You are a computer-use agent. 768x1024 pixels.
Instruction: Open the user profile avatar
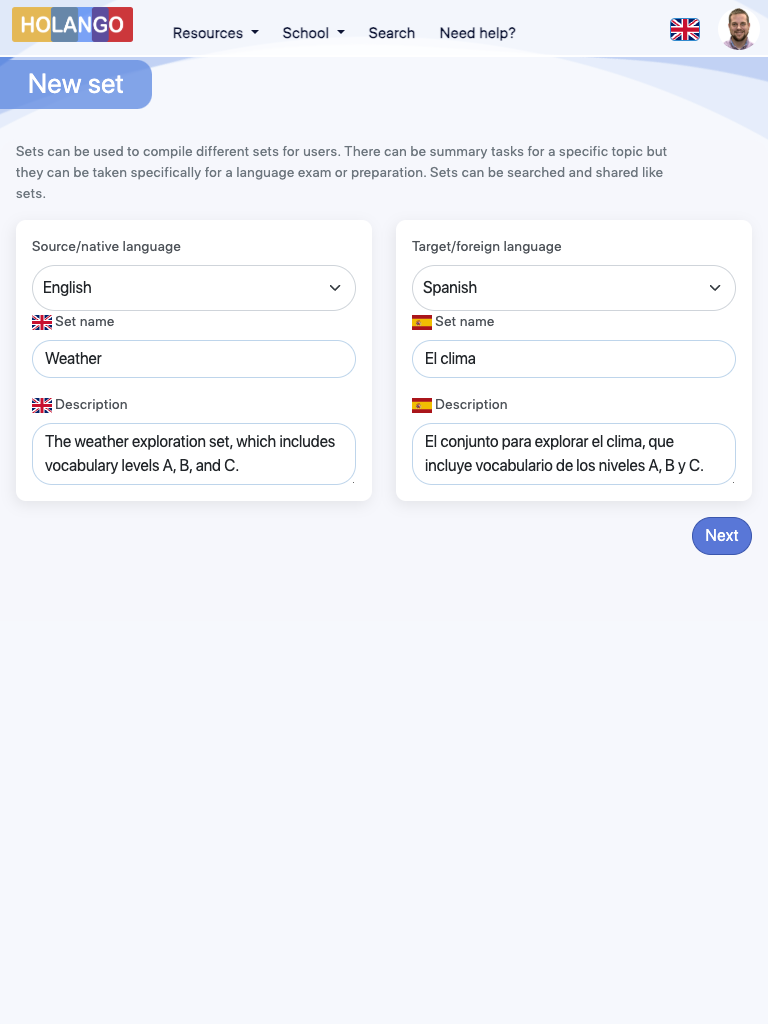739,29
